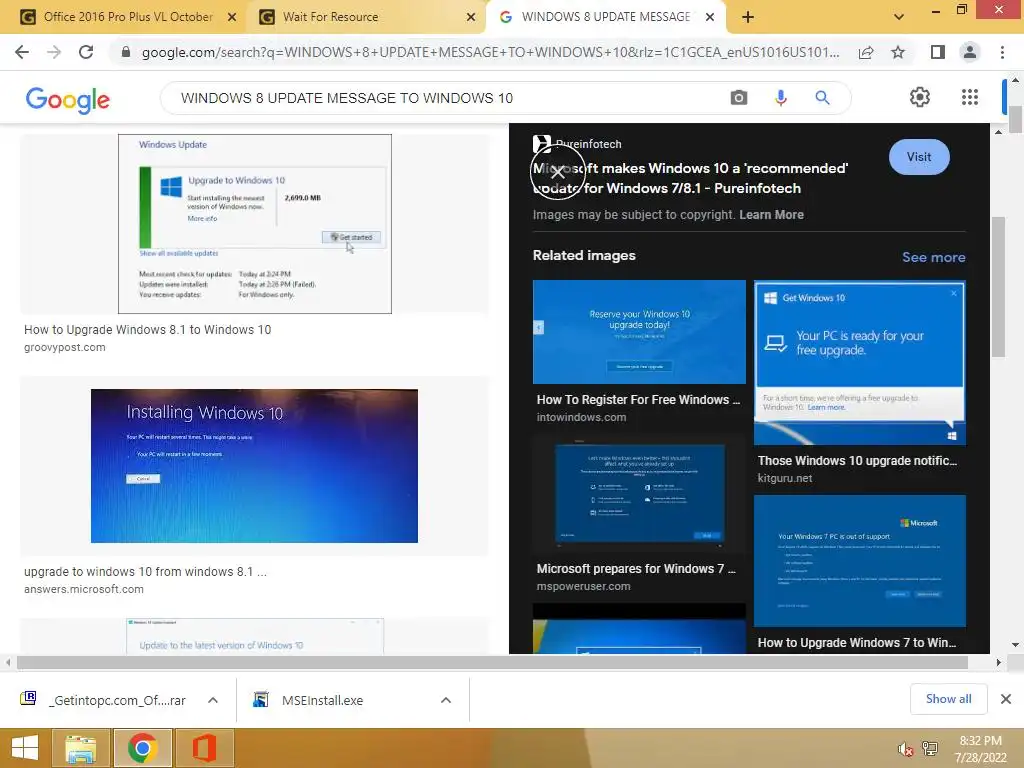Open Reserve your Windows 10 thumbnail
The height and width of the screenshot is (768, 1024).
(639, 332)
